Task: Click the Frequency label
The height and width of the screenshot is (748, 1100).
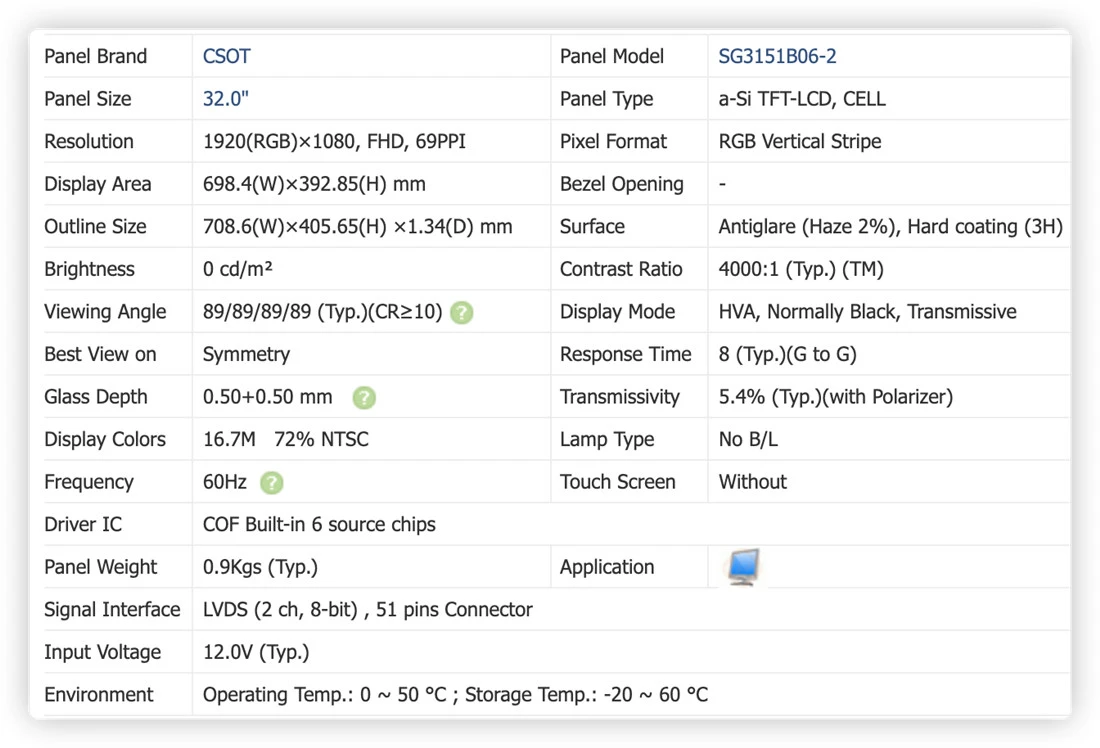Action: (x=89, y=482)
